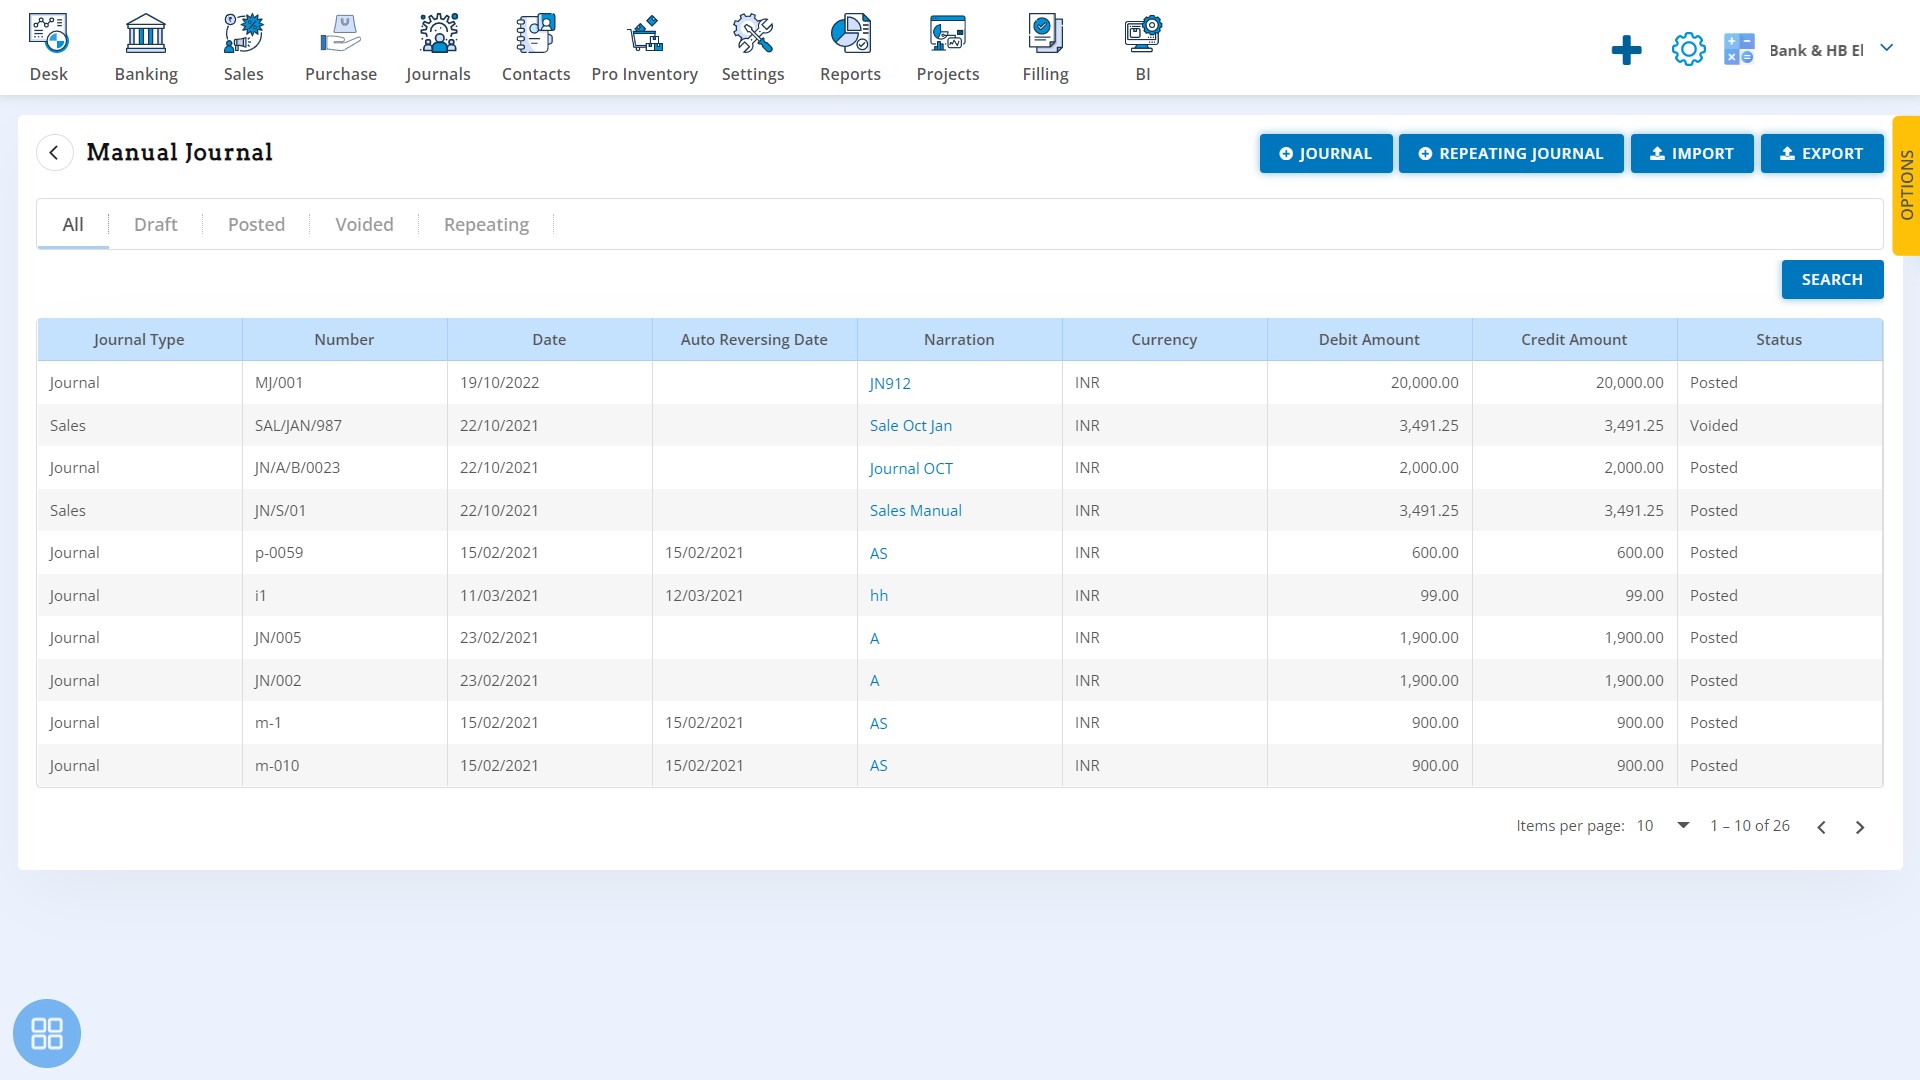Access Pro Inventory module
Viewport: 1920px width, 1080px height.
[x=645, y=47]
